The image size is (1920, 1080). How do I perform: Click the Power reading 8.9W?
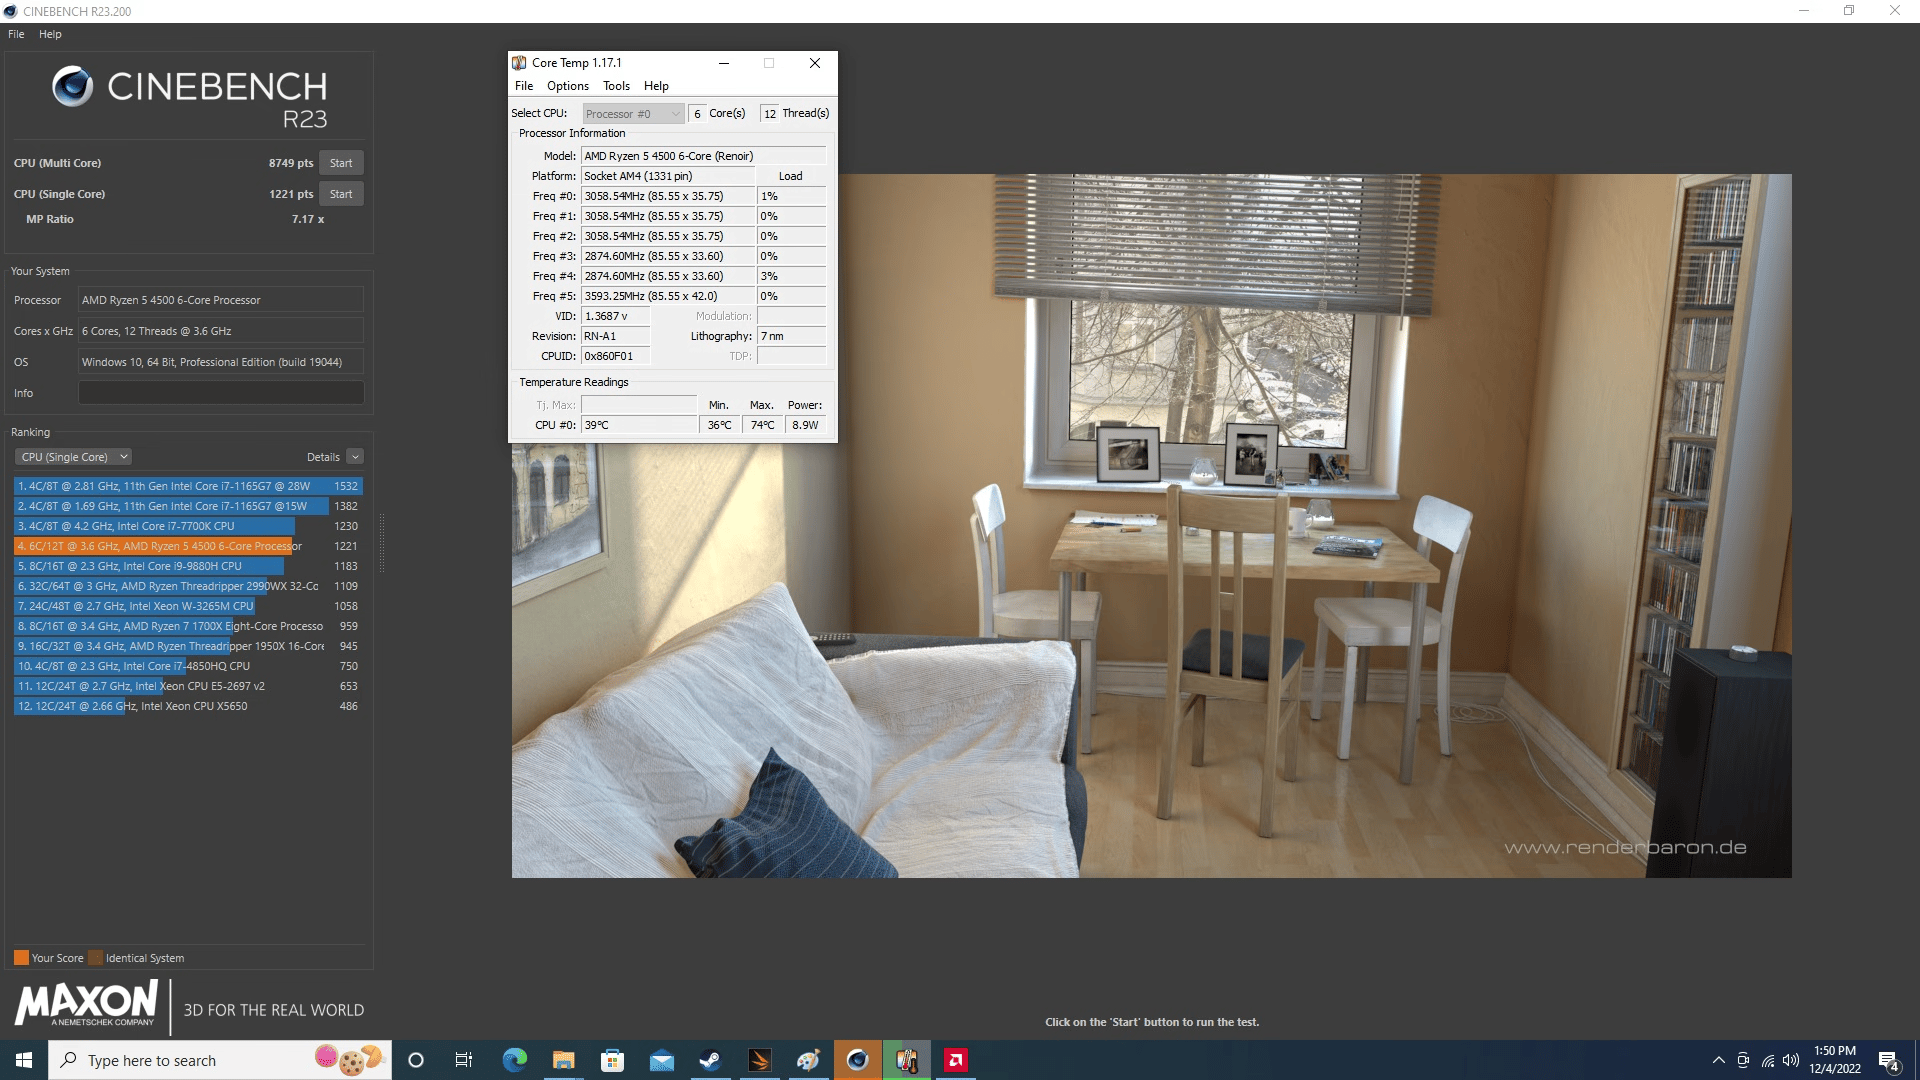pyautogui.click(x=805, y=425)
